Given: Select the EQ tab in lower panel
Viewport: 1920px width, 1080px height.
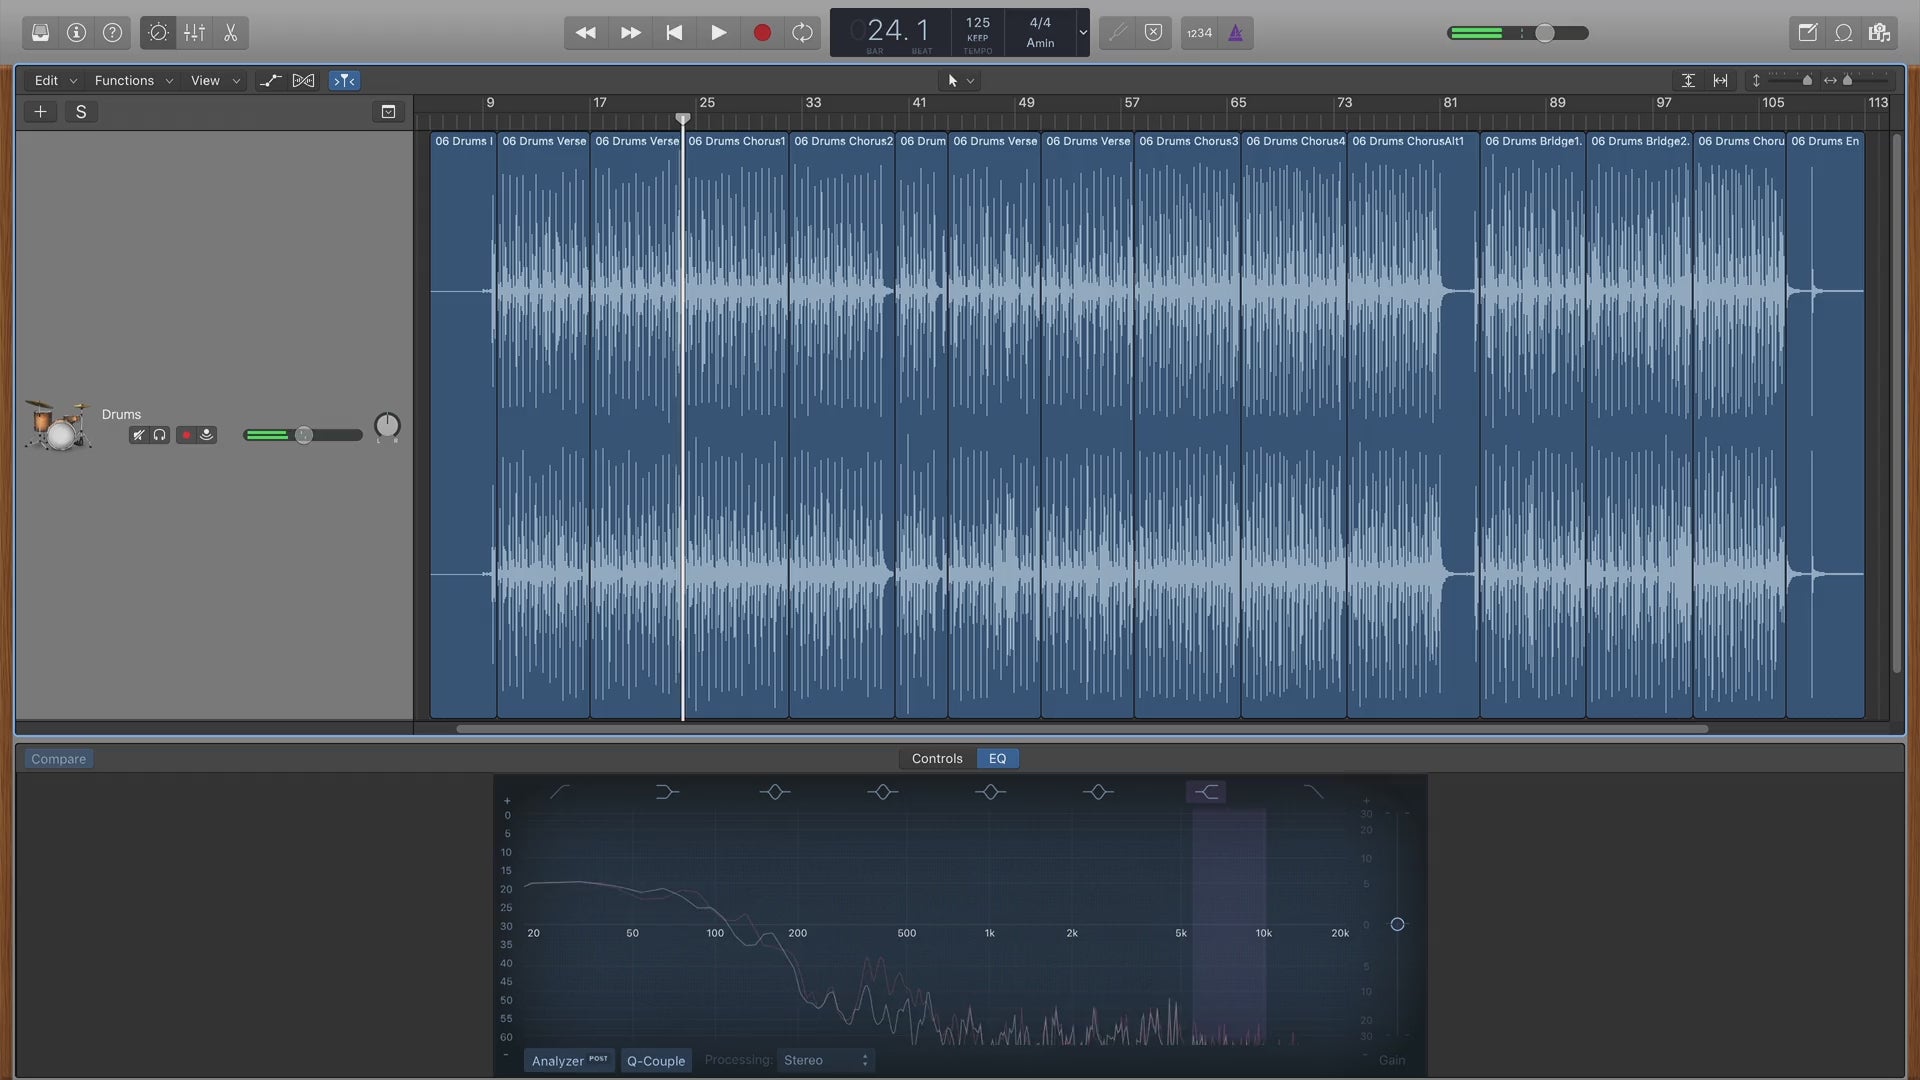Looking at the screenshot, I should [997, 757].
